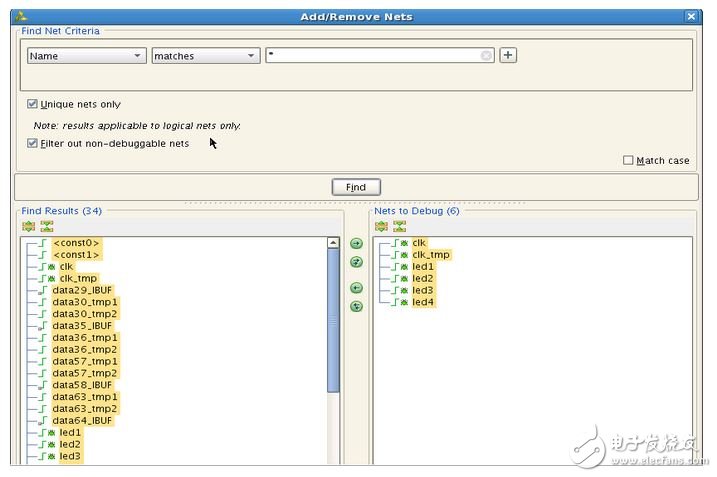
Task: Select led4 in Nets to Debug list
Action: click(x=423, y=302)
